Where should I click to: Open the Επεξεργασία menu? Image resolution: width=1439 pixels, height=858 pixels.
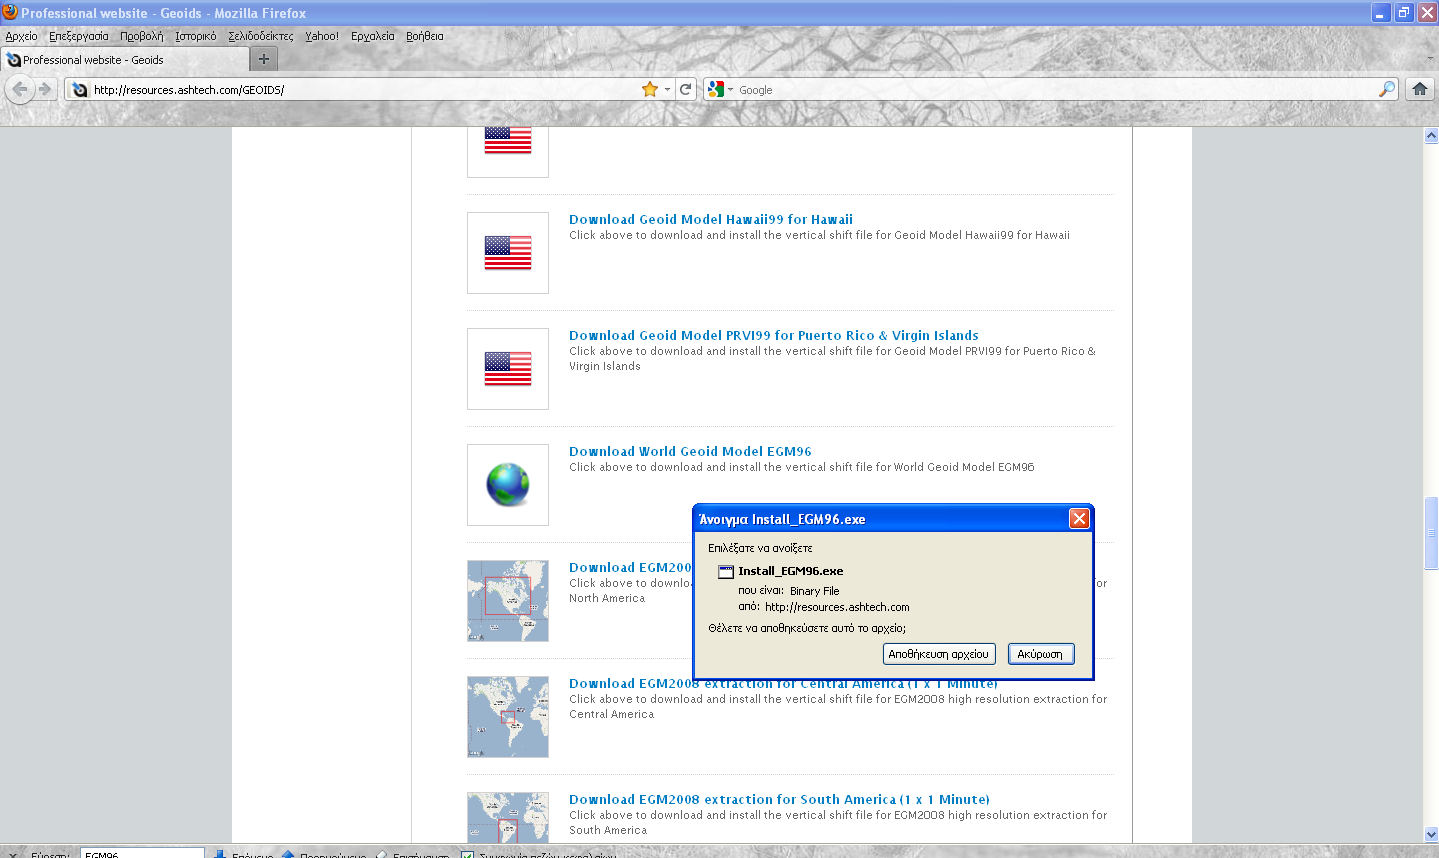coord(79,36)
